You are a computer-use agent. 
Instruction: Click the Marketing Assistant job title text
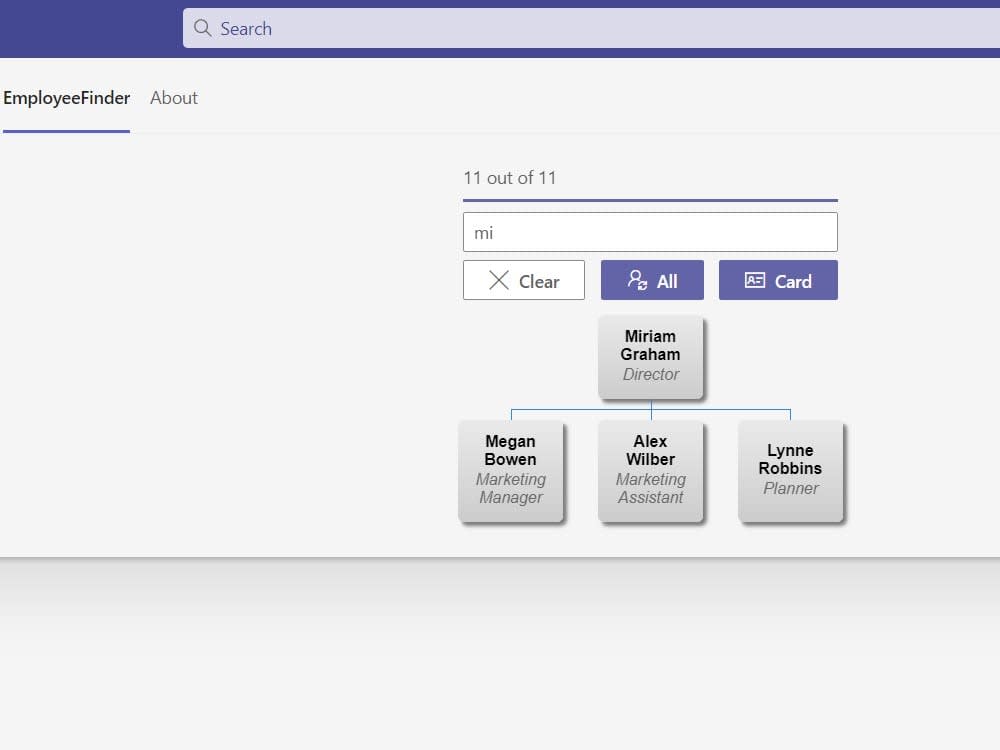(x=651, y=489)
